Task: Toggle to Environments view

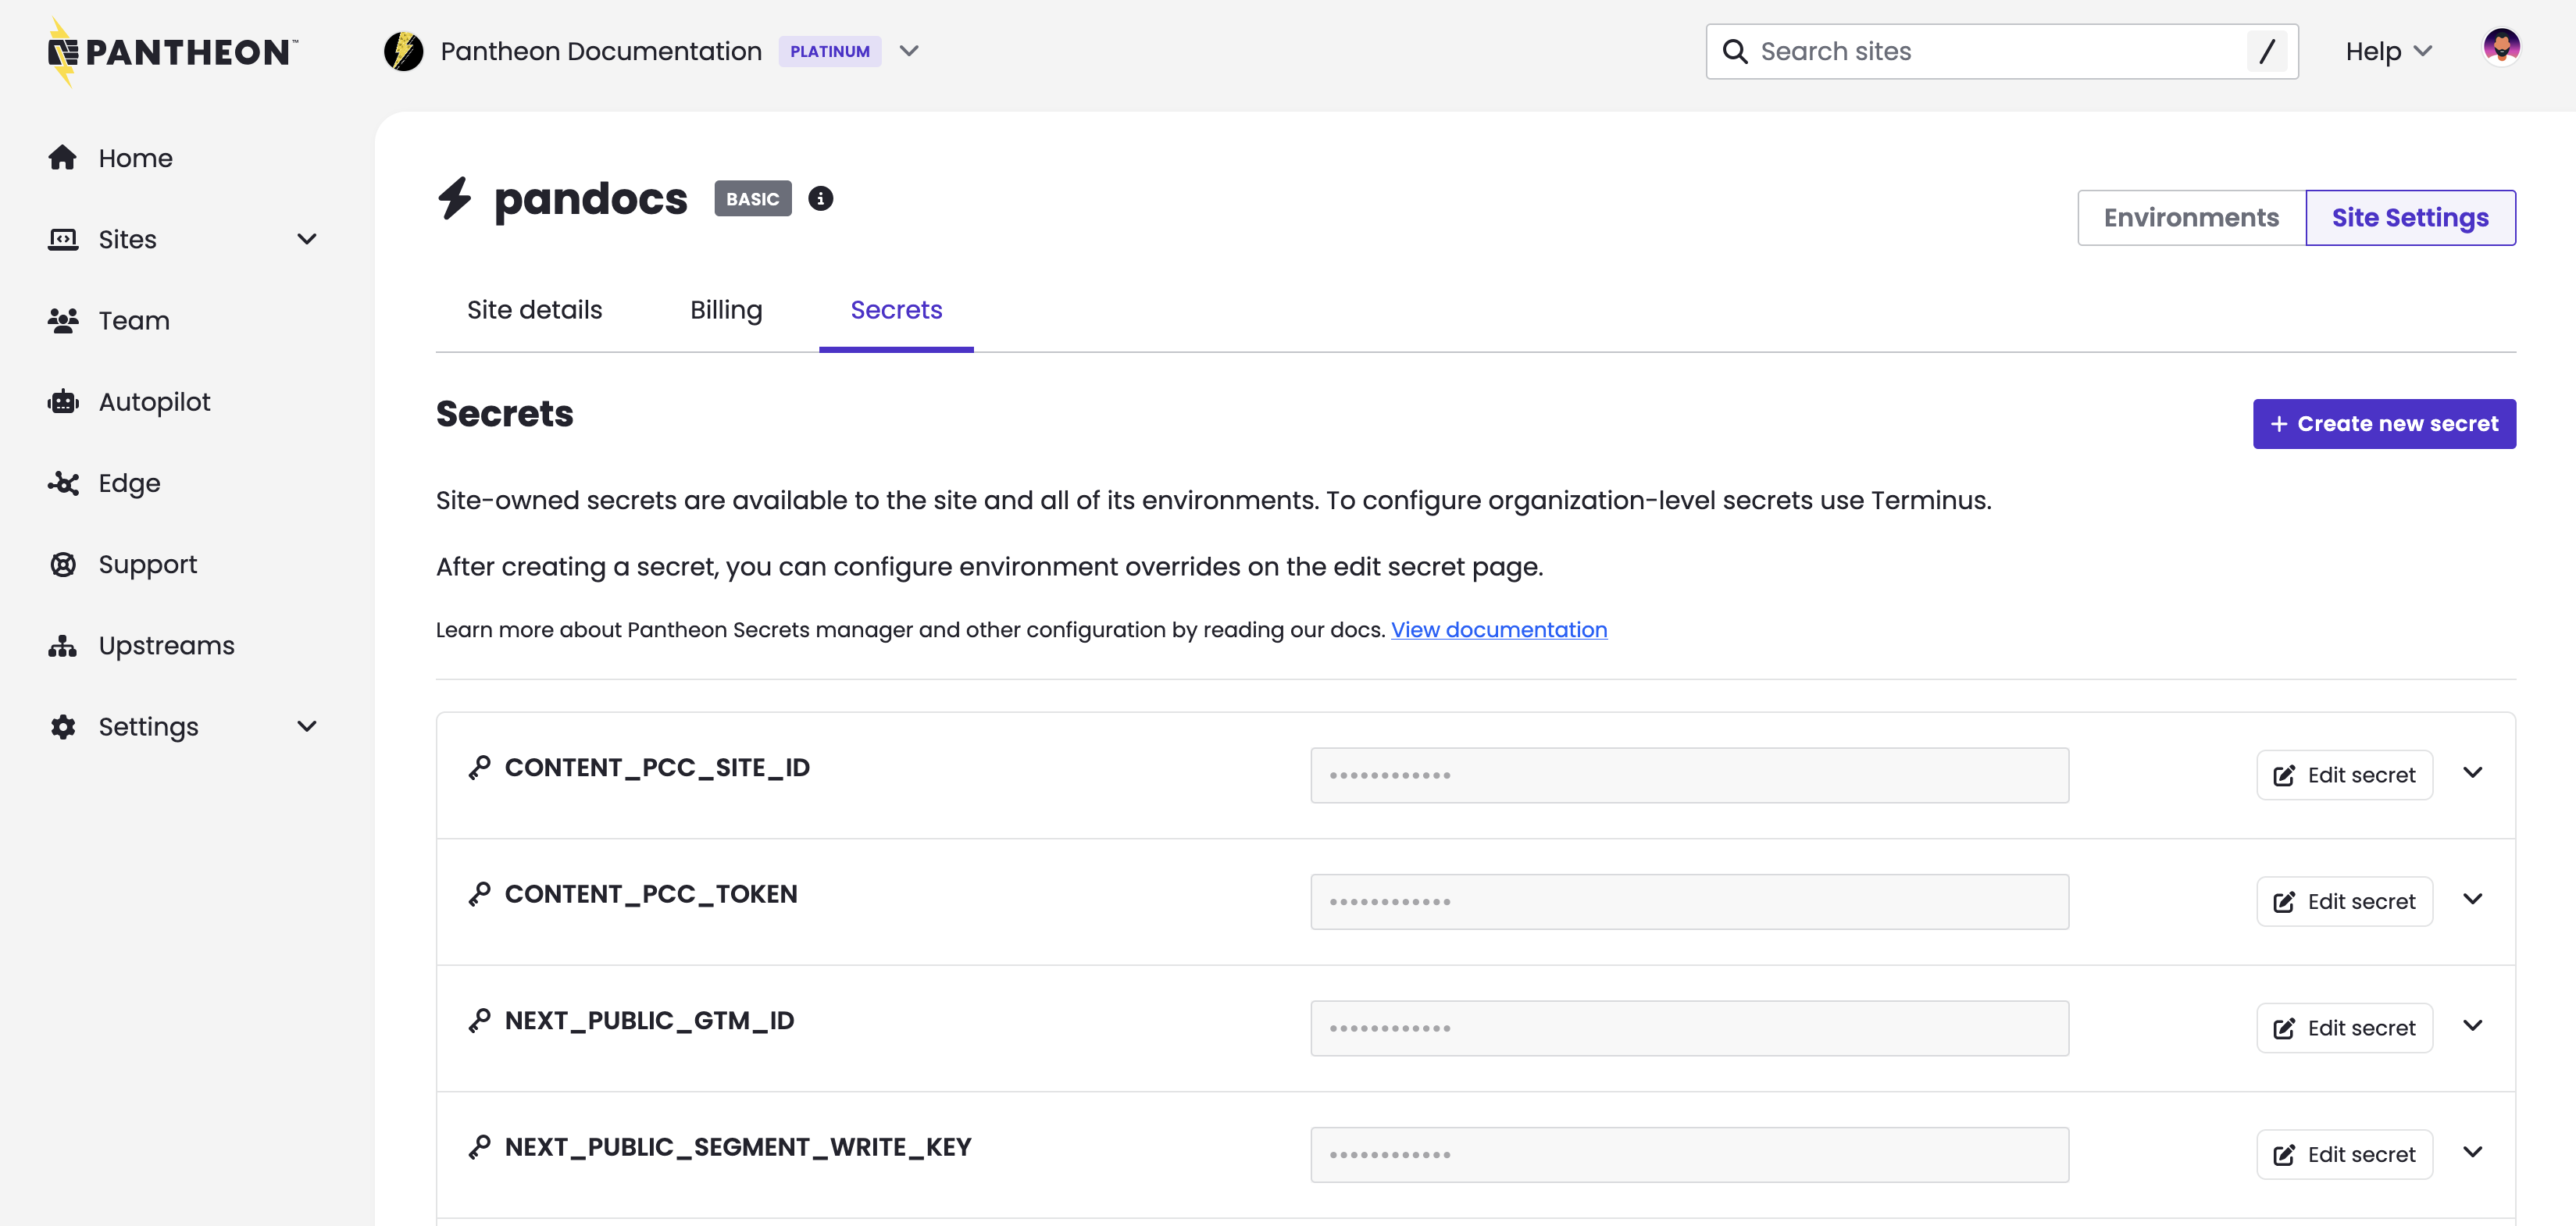Action: (2190, 218)
